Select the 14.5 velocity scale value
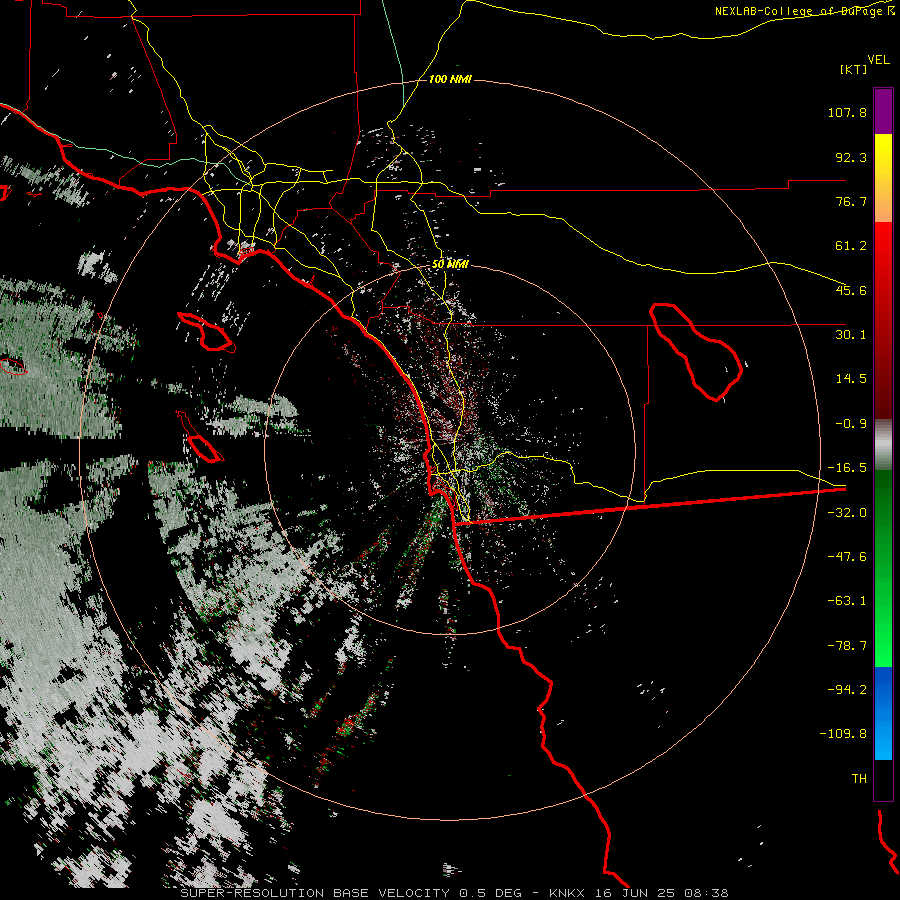Image resolution: width=900 pixels, height=900 pixels. 851,379
